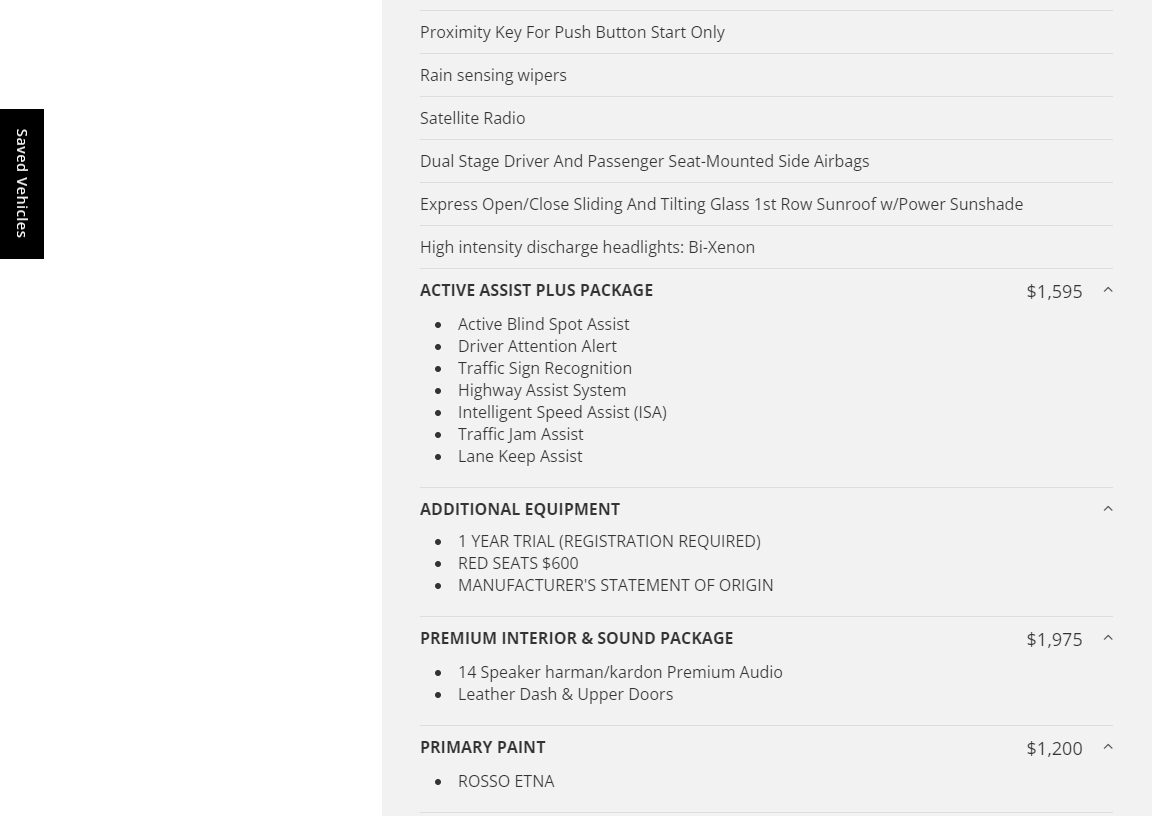Click PREMIUM INTERIOR & SOUND PACKAGE heading

coord(576,638)
